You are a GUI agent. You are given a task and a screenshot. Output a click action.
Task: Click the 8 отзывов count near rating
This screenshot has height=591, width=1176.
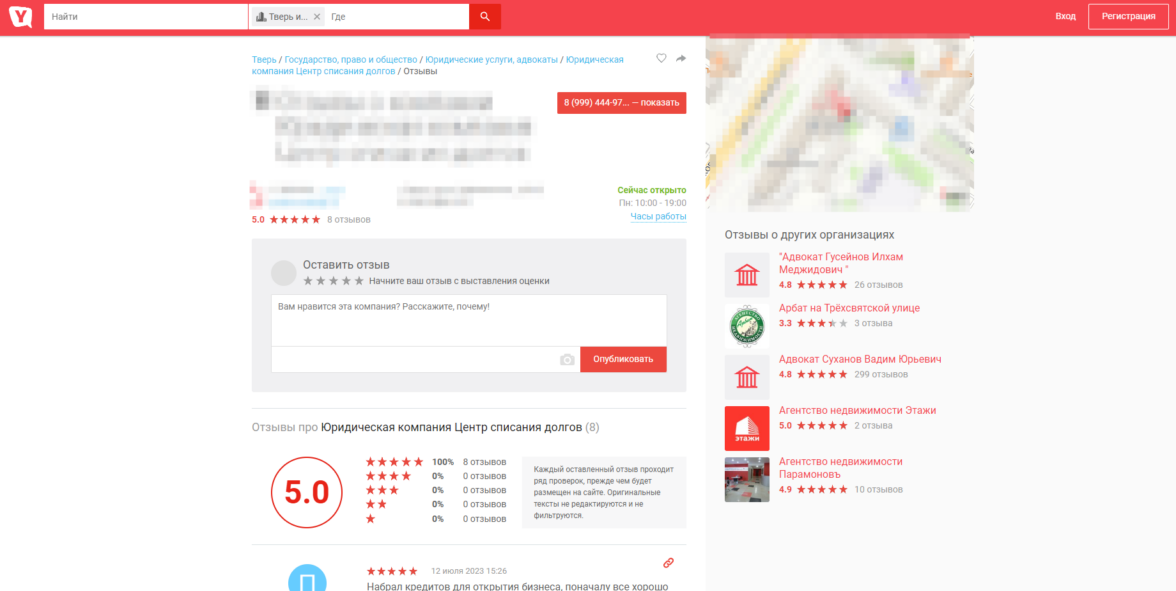tap(349, 220)
